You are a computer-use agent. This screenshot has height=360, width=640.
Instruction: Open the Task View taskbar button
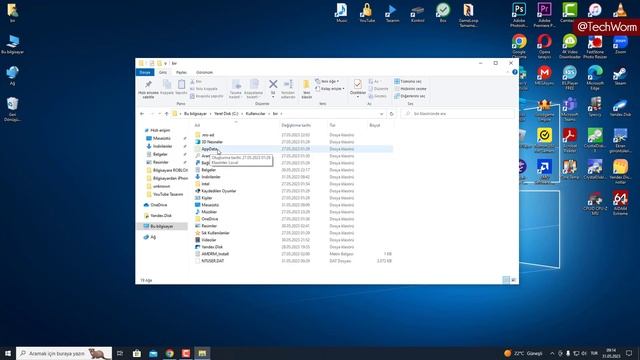120,353
